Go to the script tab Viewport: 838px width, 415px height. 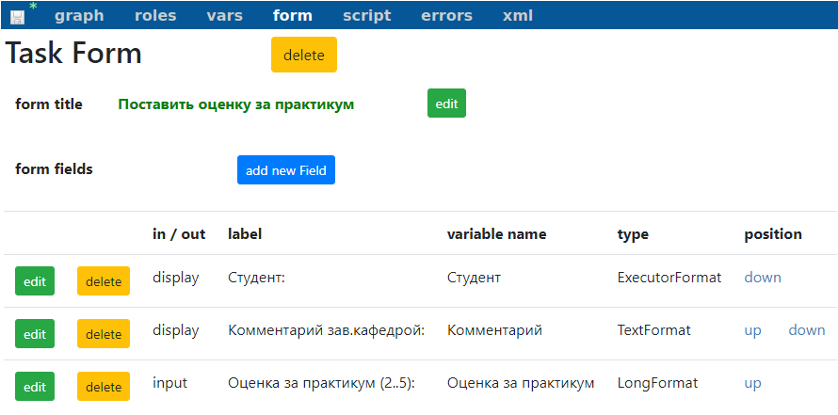pyautogui.click(x=367, y=15)
